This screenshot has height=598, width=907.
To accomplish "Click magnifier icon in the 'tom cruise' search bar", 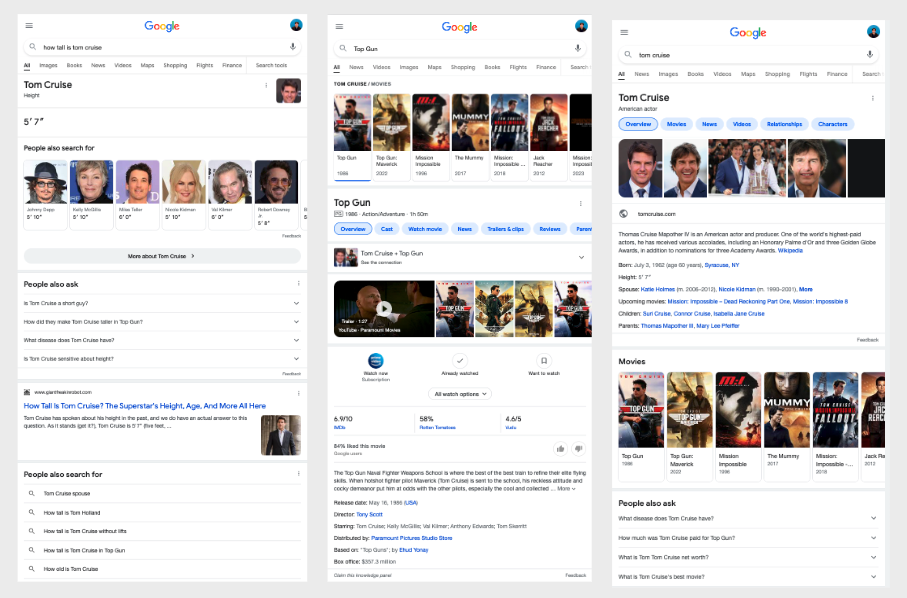I will (x=628, y=54).
